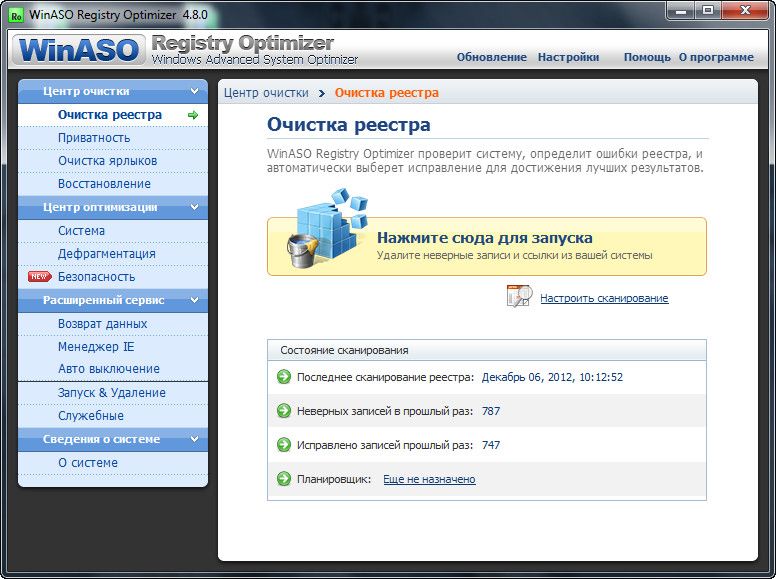776x579 pixels.
Task: Collapse the Расширенный сервис section
Action: tap(194, 300)
